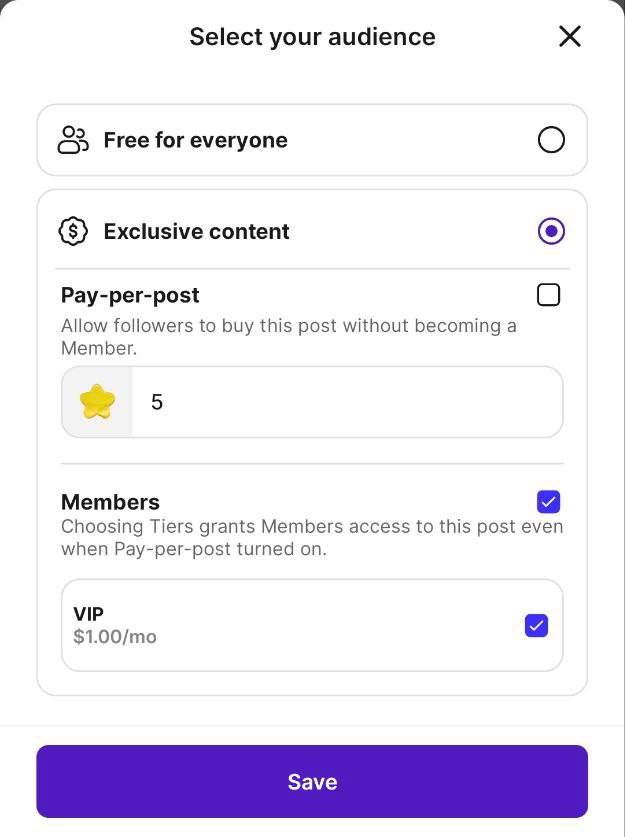Click the Free for everyone label text
The width and height of the screenshot is (625, 837).
click(195, 140)
